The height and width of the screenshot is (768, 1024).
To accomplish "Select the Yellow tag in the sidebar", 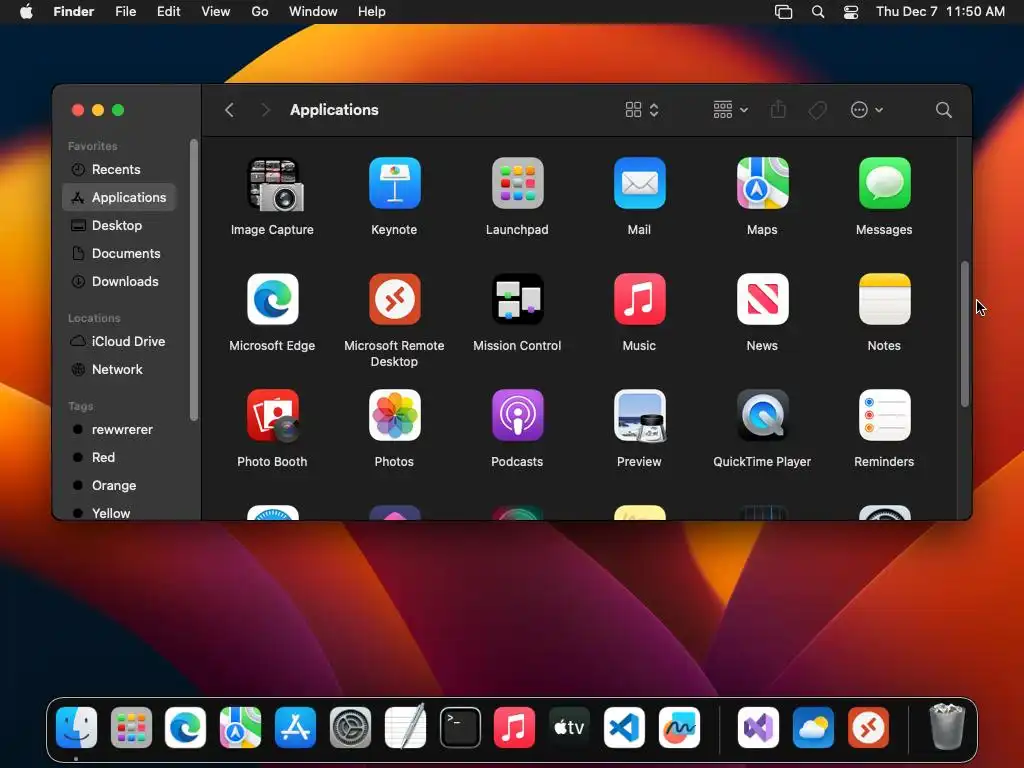I will [x=119, y=513].
